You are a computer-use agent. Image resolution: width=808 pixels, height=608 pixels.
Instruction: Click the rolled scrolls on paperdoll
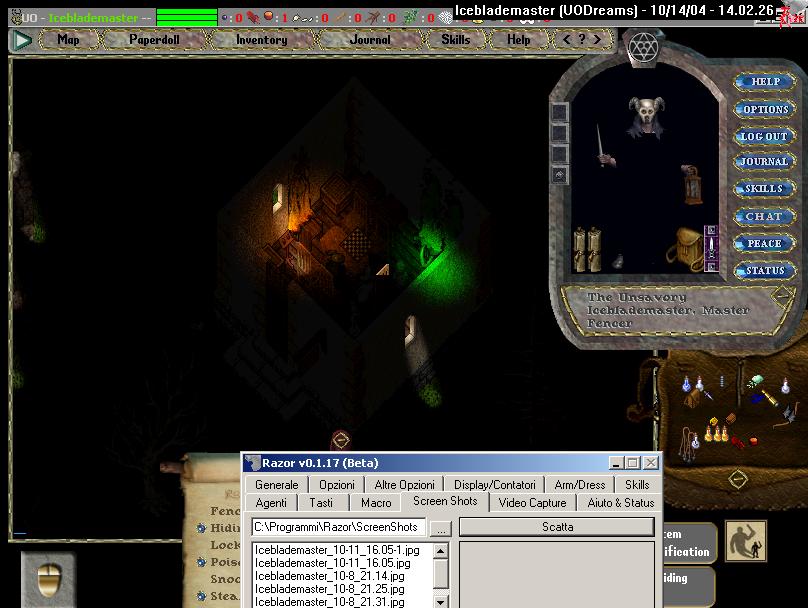click(x=586, y=247)
